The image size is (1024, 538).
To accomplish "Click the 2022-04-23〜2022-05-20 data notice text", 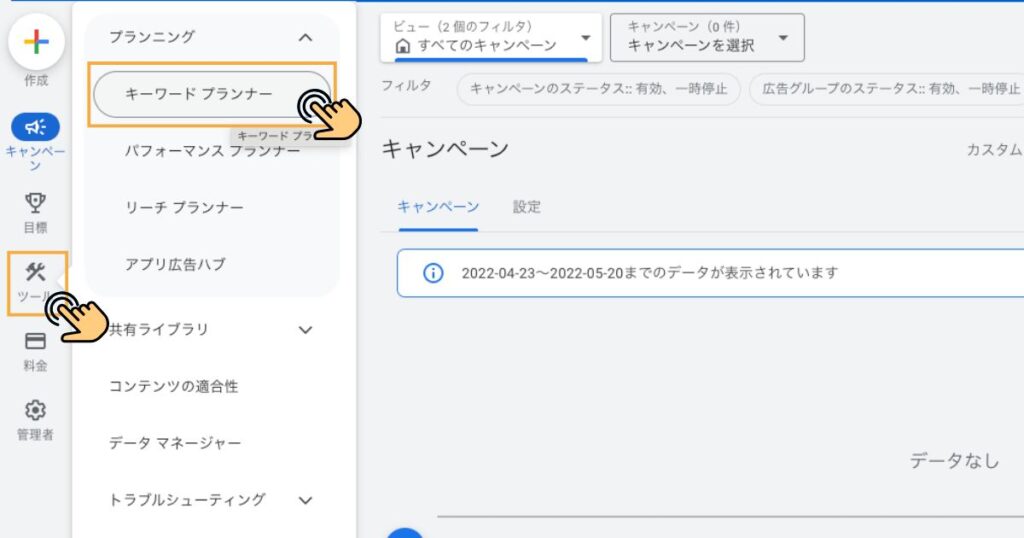I will click(649, 273).
